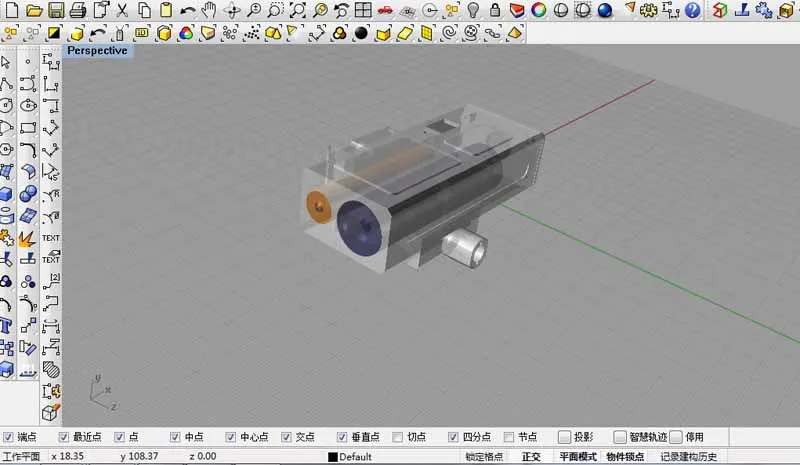Click the black sphere icon in second toolbar

point(361,34)
